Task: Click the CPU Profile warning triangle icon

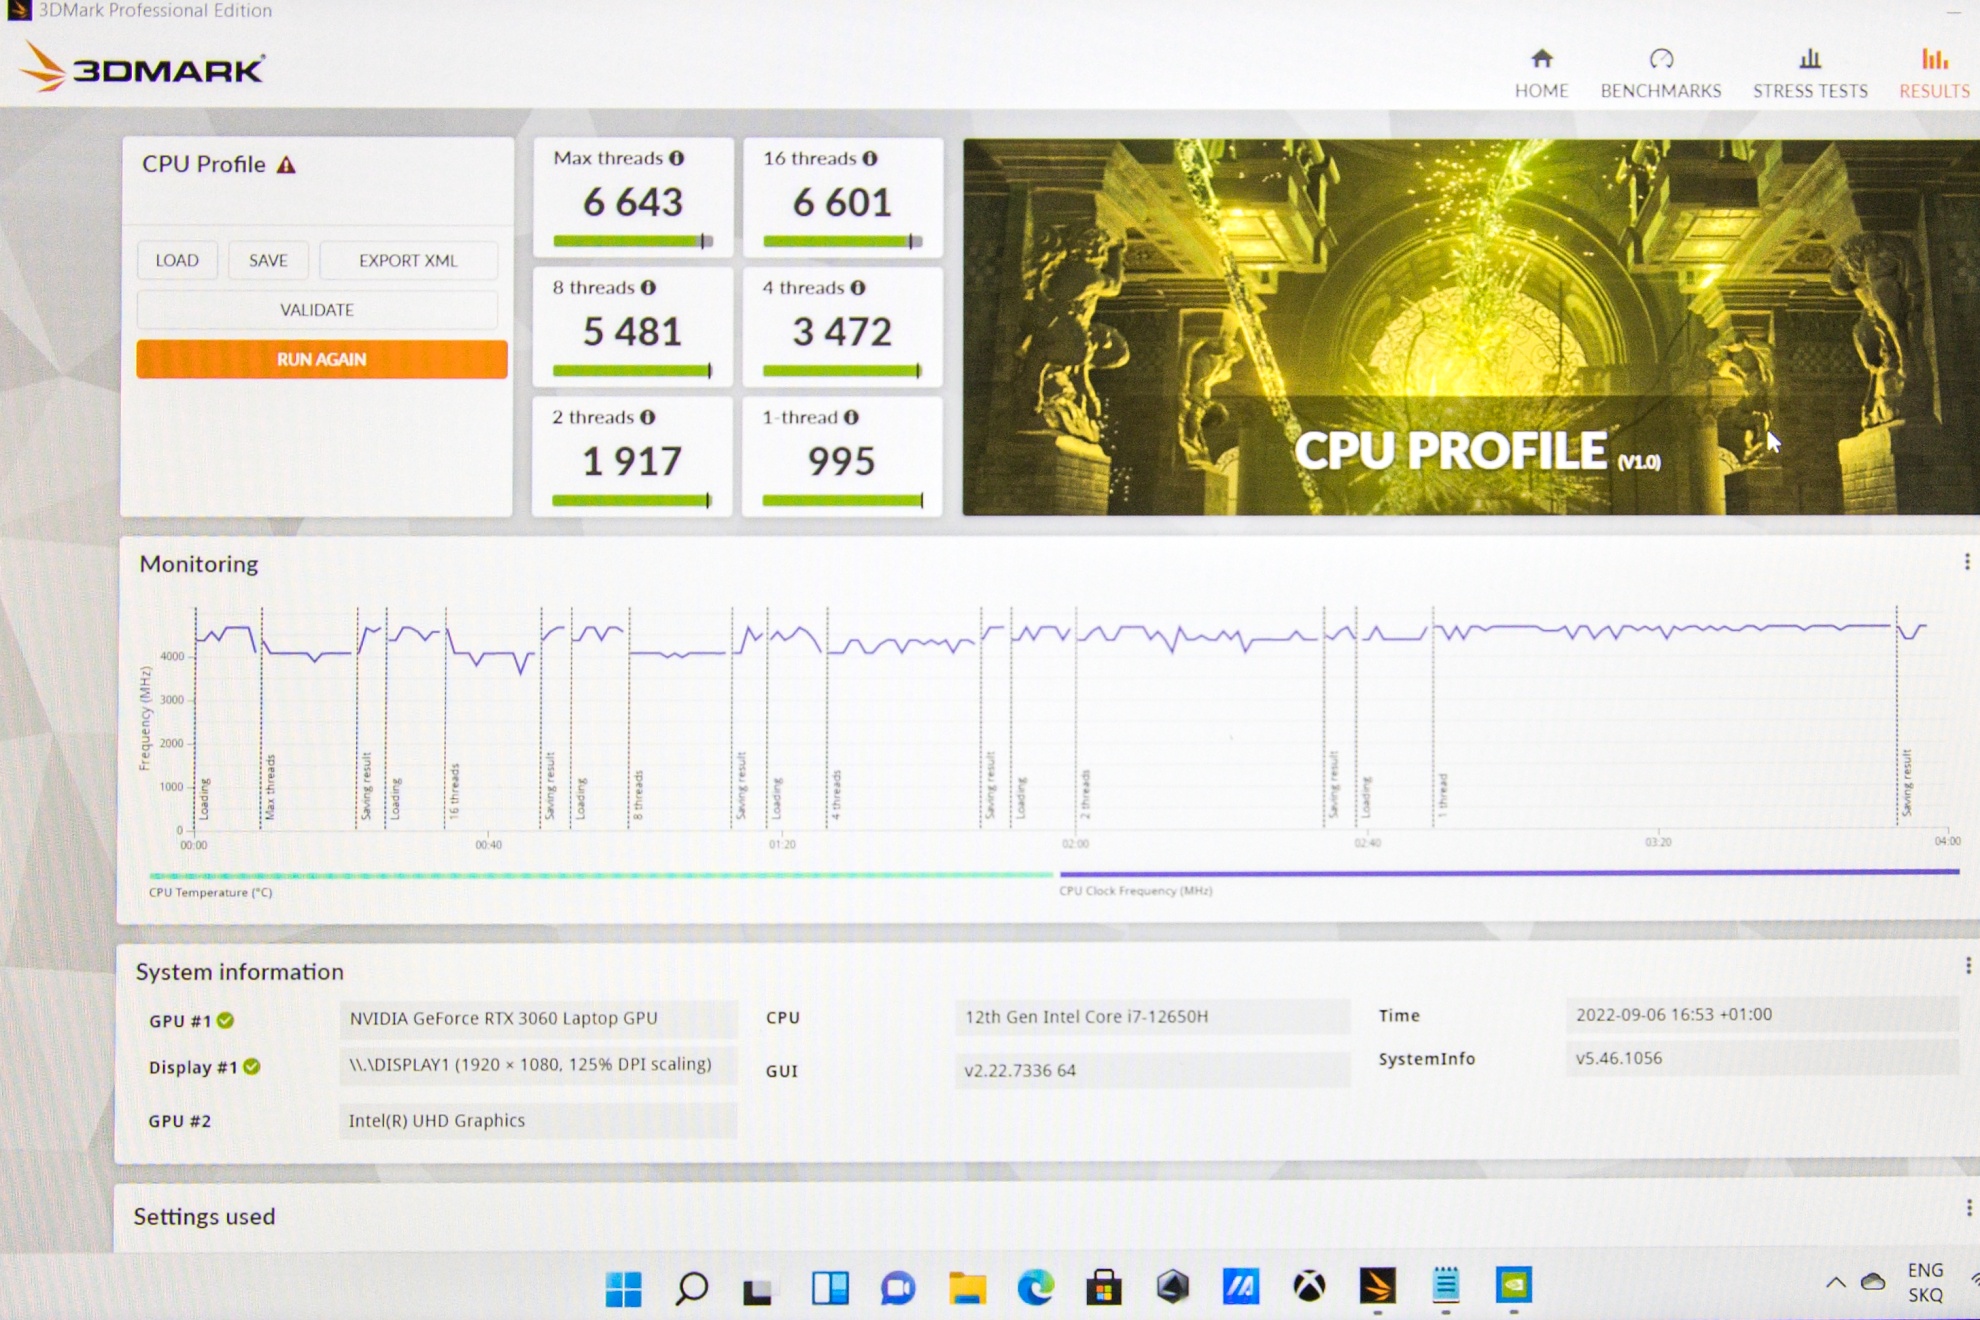Action: tap(287, 165)
